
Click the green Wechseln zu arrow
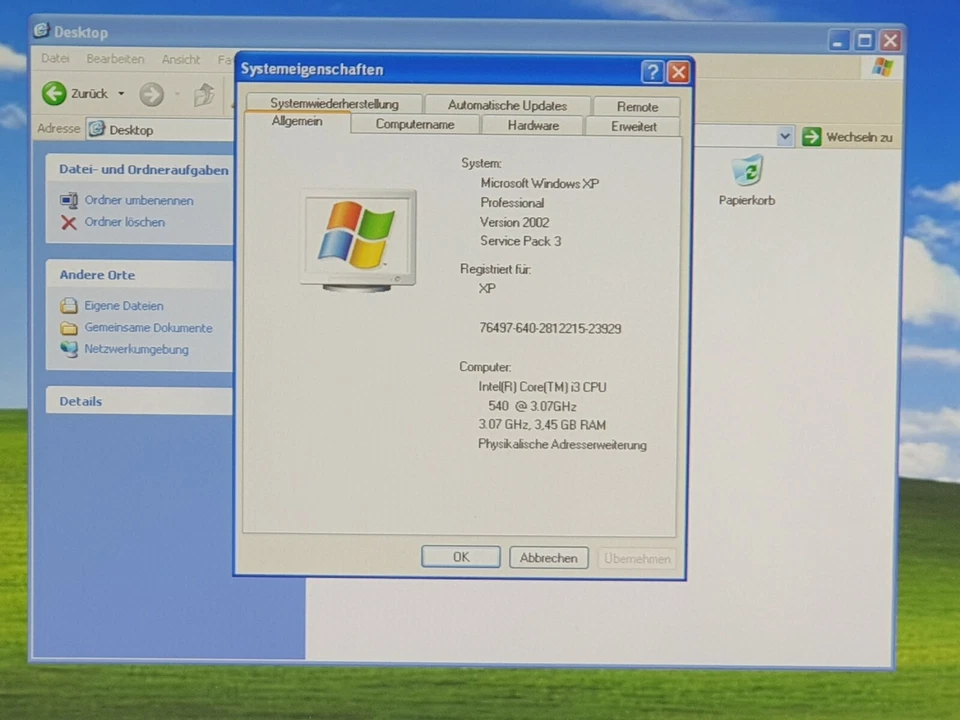tap(811, 137)
